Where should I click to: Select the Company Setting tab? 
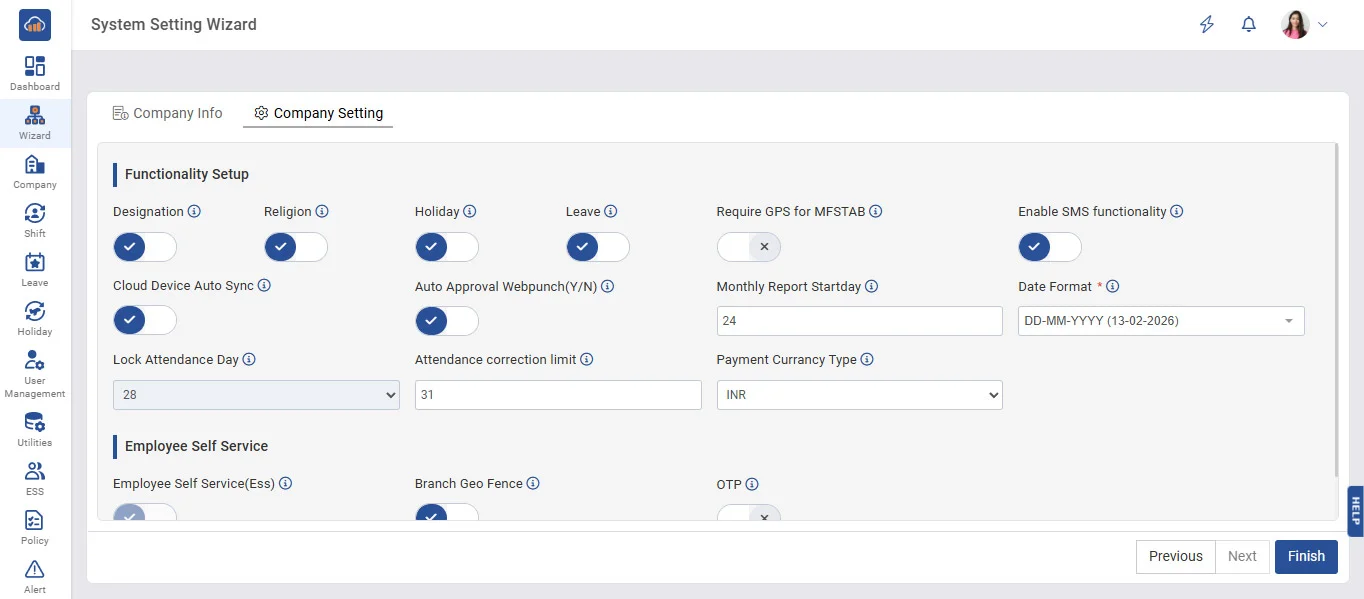(x=318, y=113)
